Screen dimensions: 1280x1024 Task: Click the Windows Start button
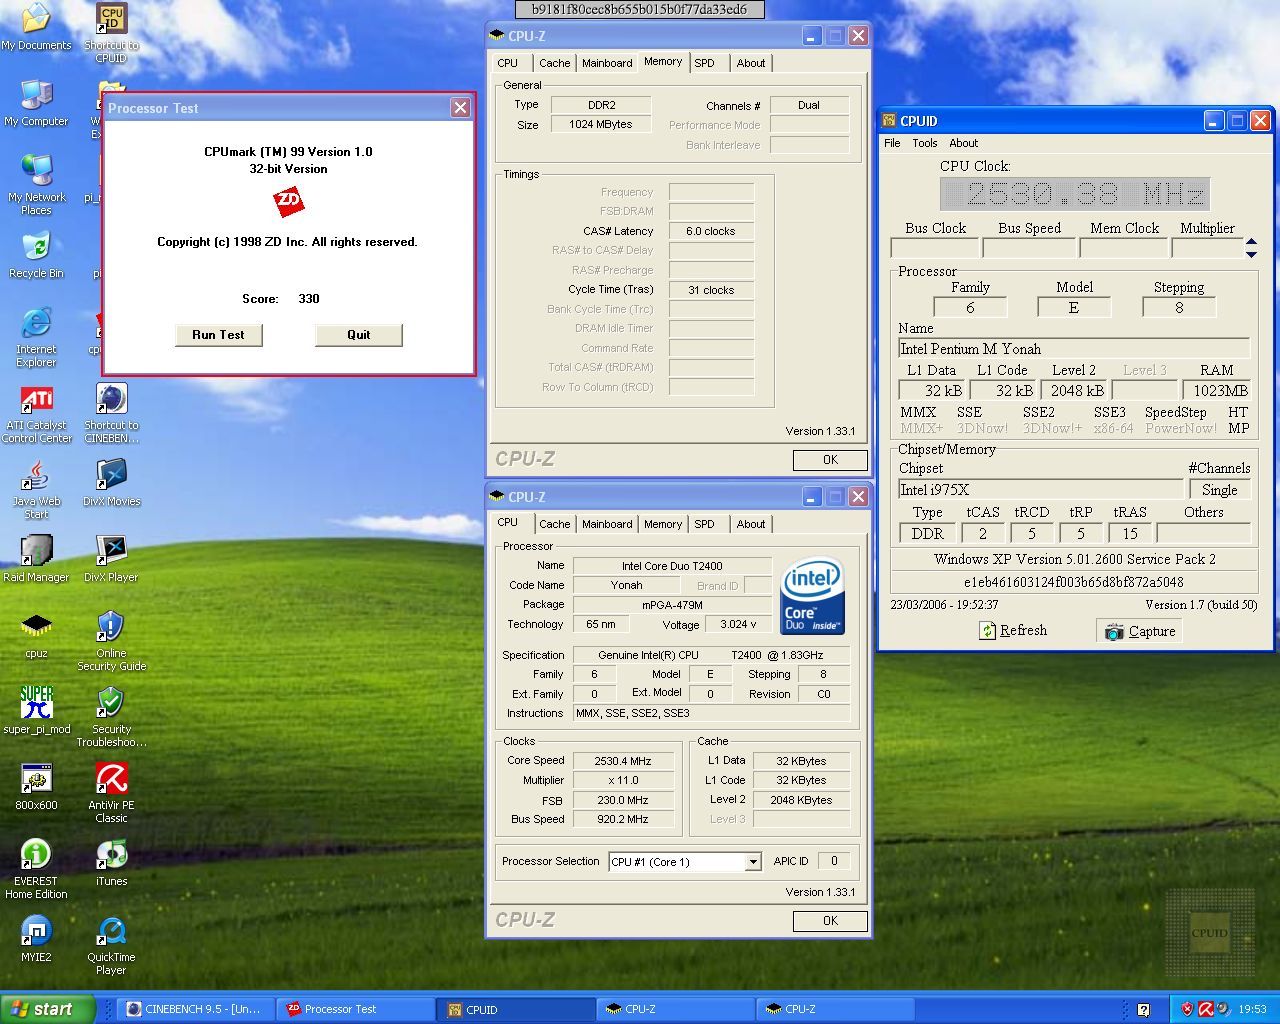point(47,1009)
